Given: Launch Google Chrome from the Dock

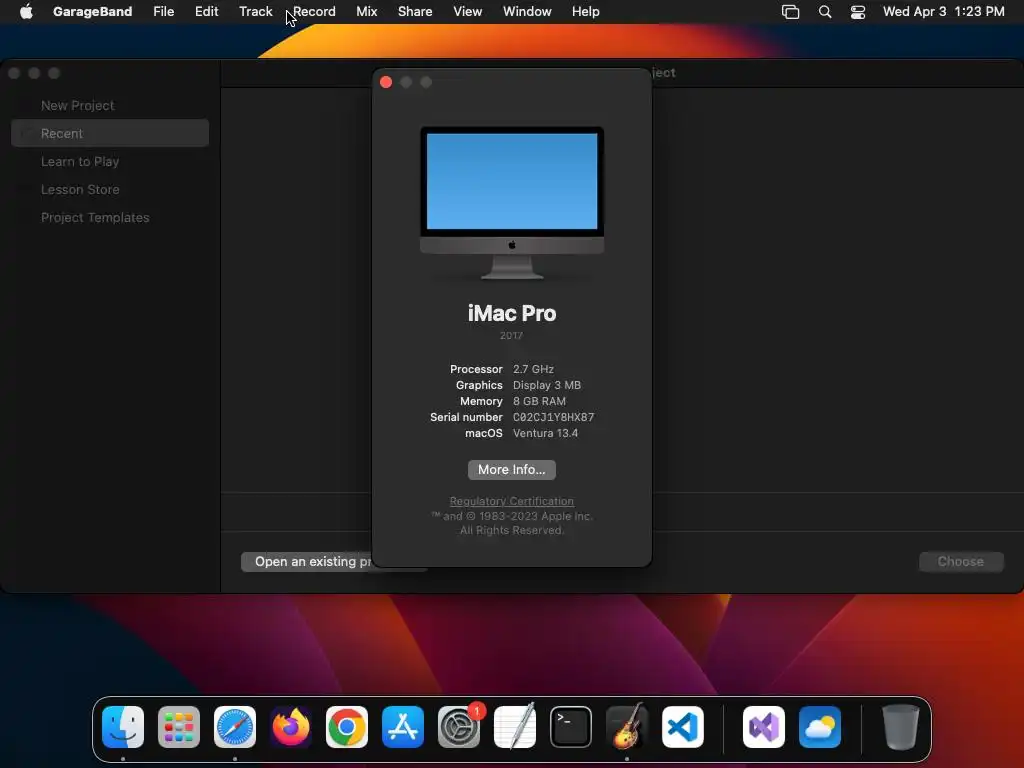Looking at the screenshot, I should click(x=347, y=727).
